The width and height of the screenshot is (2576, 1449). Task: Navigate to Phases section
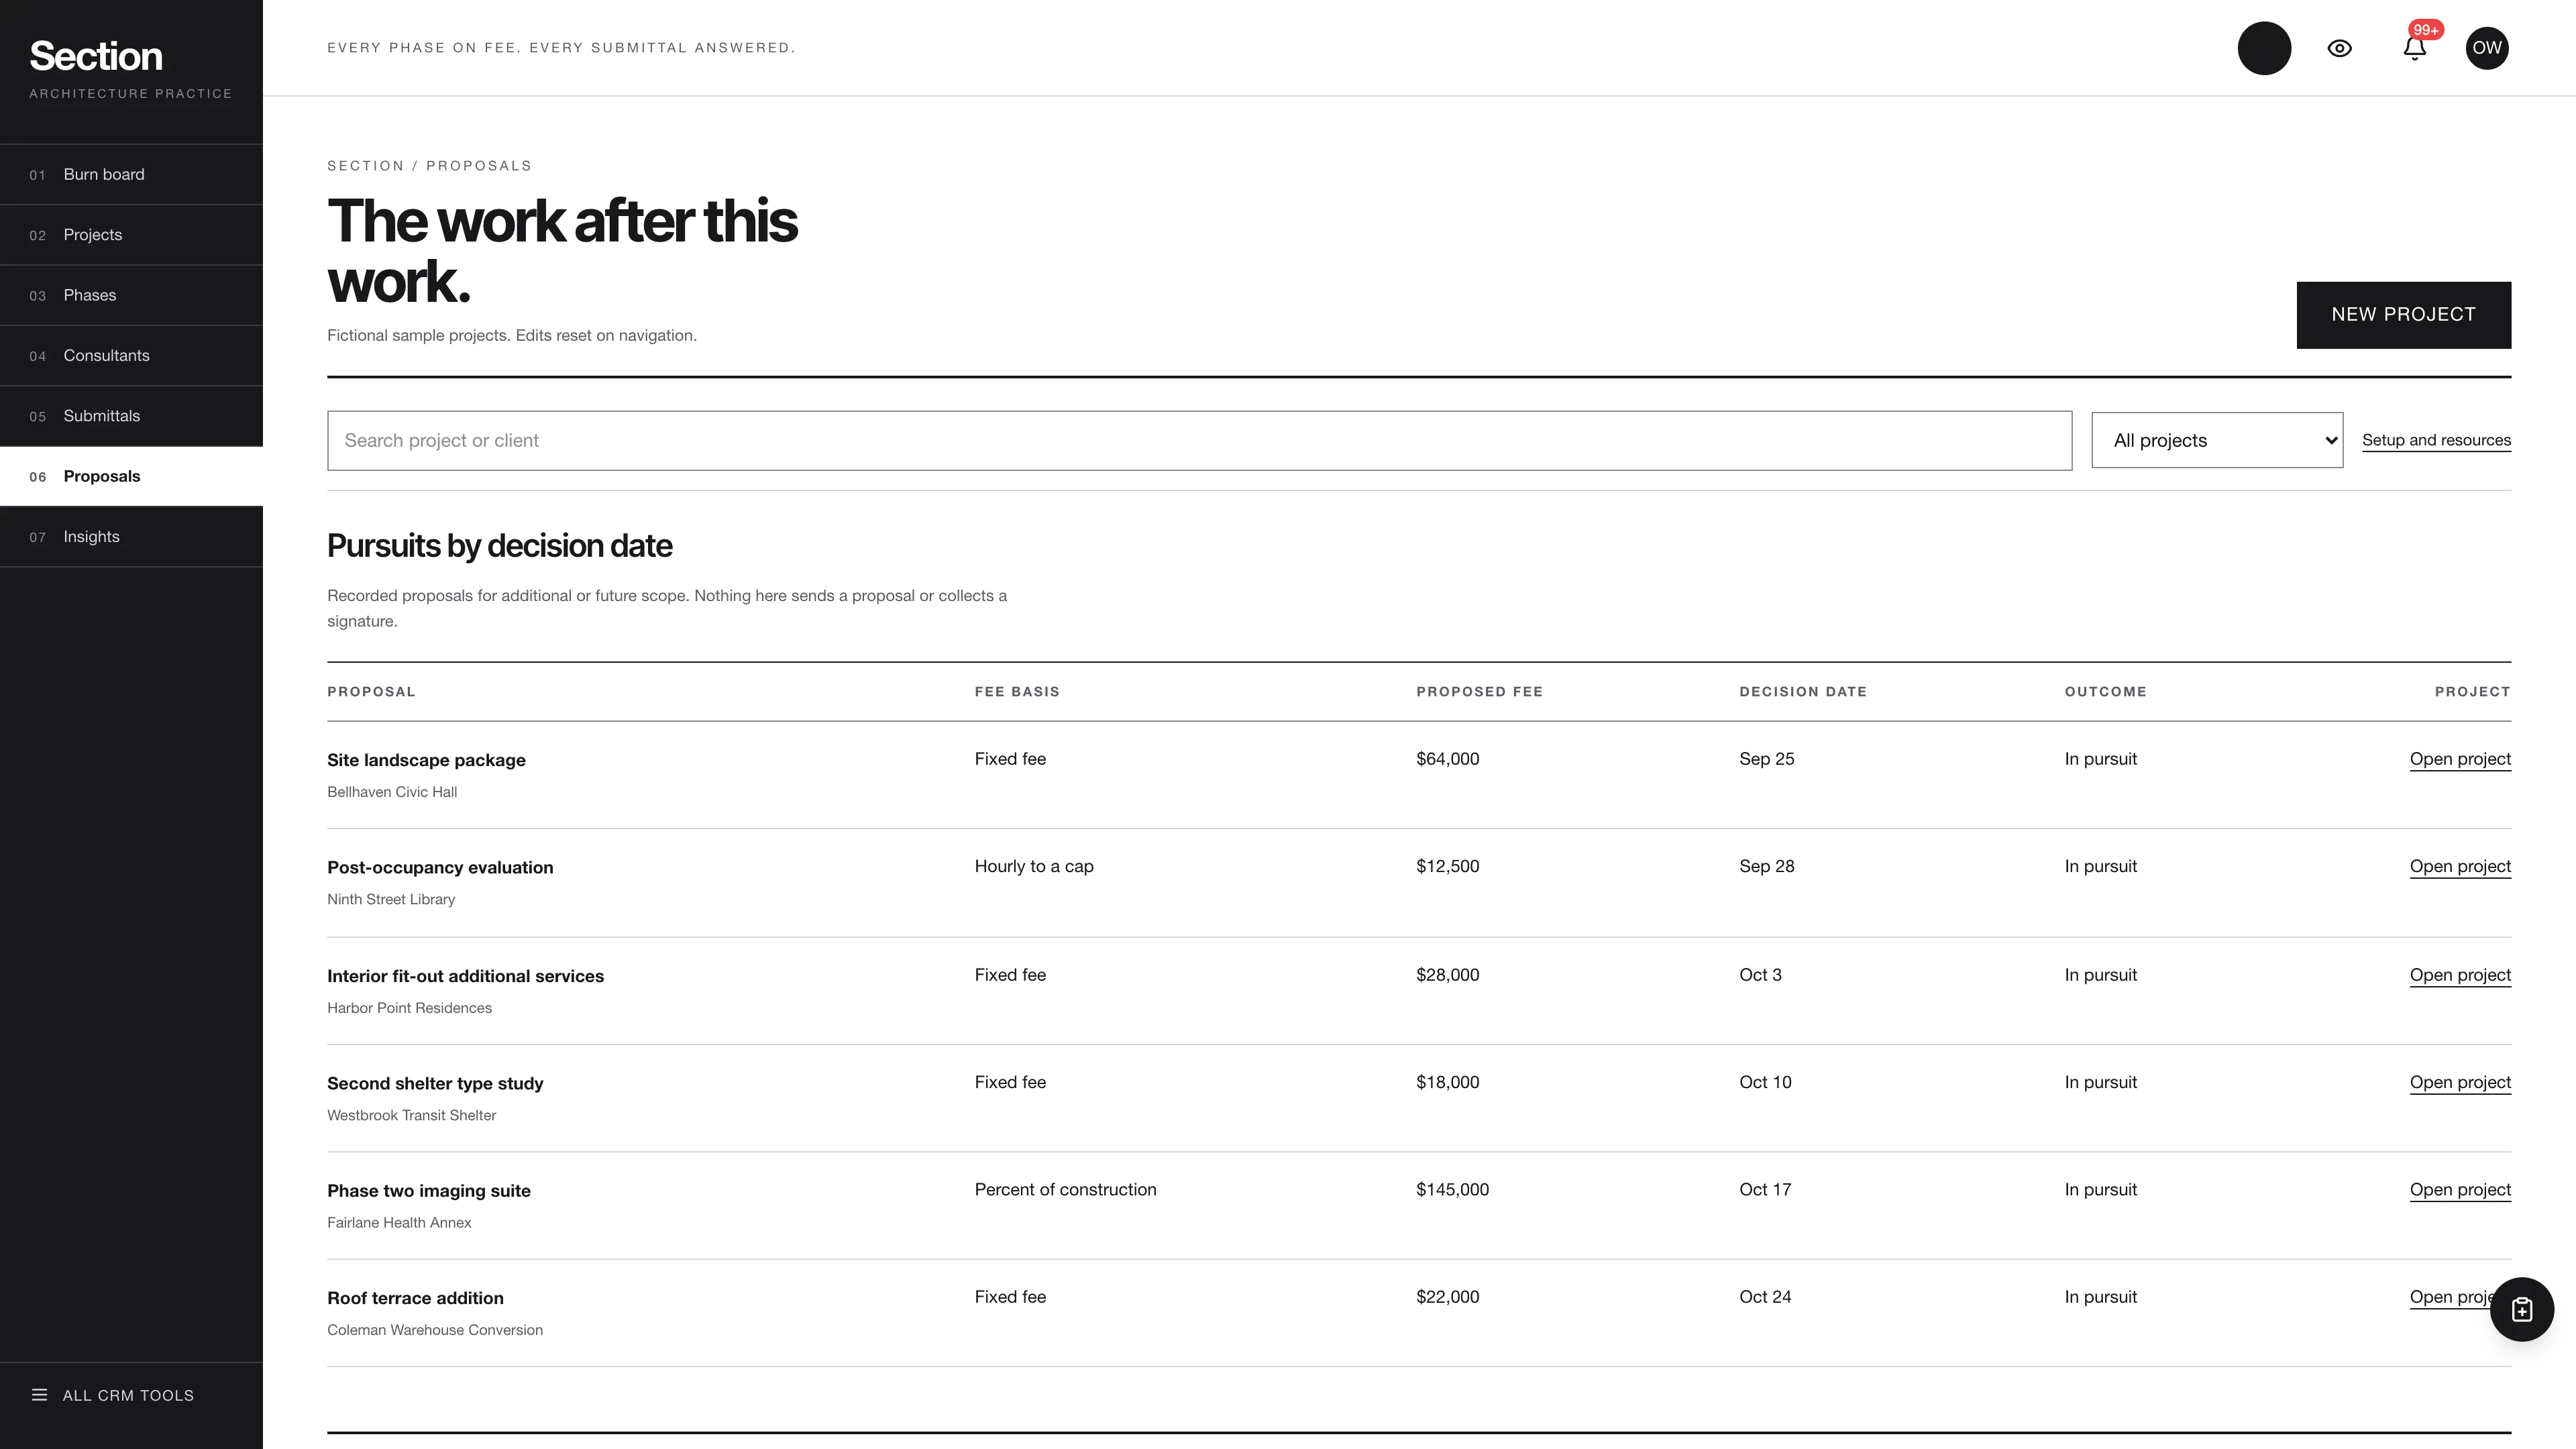(x=131, y=295)
